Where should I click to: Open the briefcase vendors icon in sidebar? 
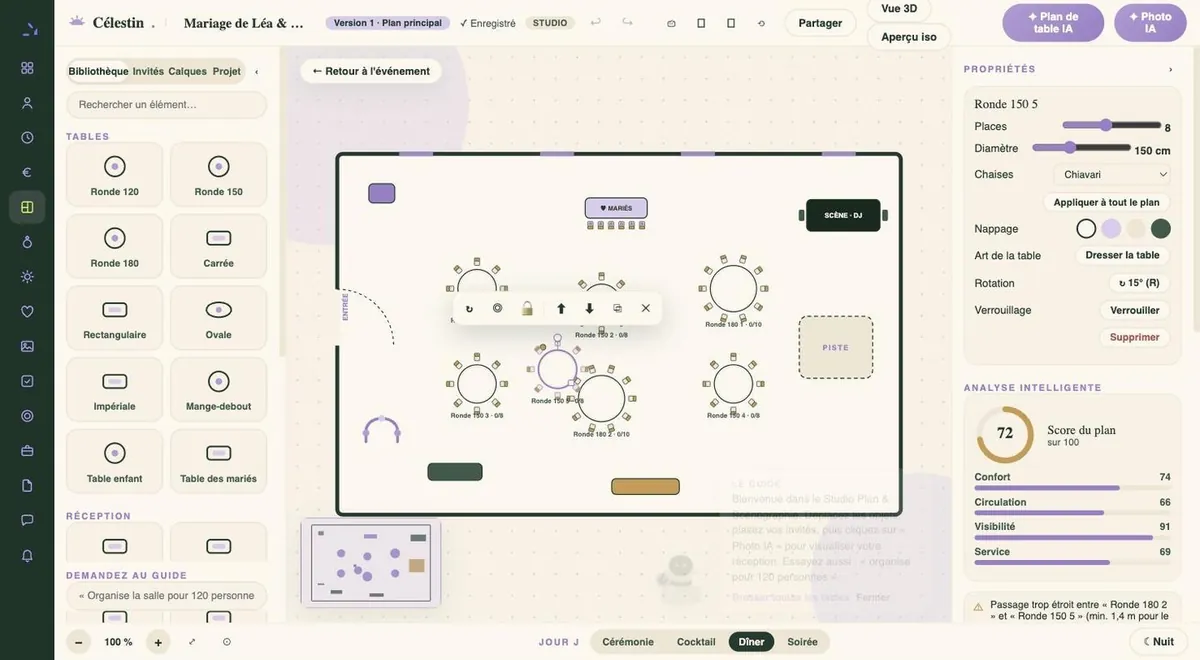27,450
